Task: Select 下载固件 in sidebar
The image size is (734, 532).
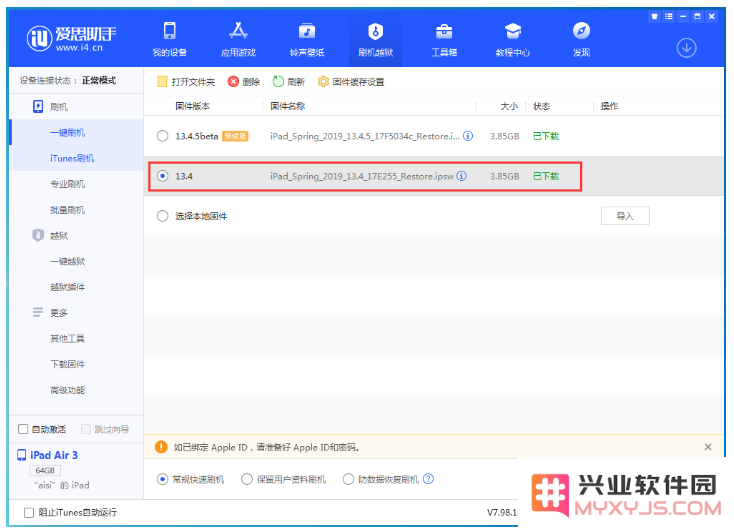Action: pos(67,364)
